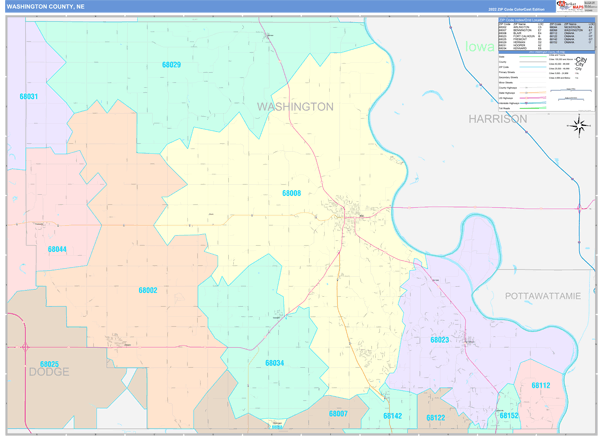Click the 68034 ZIP label

274,363
